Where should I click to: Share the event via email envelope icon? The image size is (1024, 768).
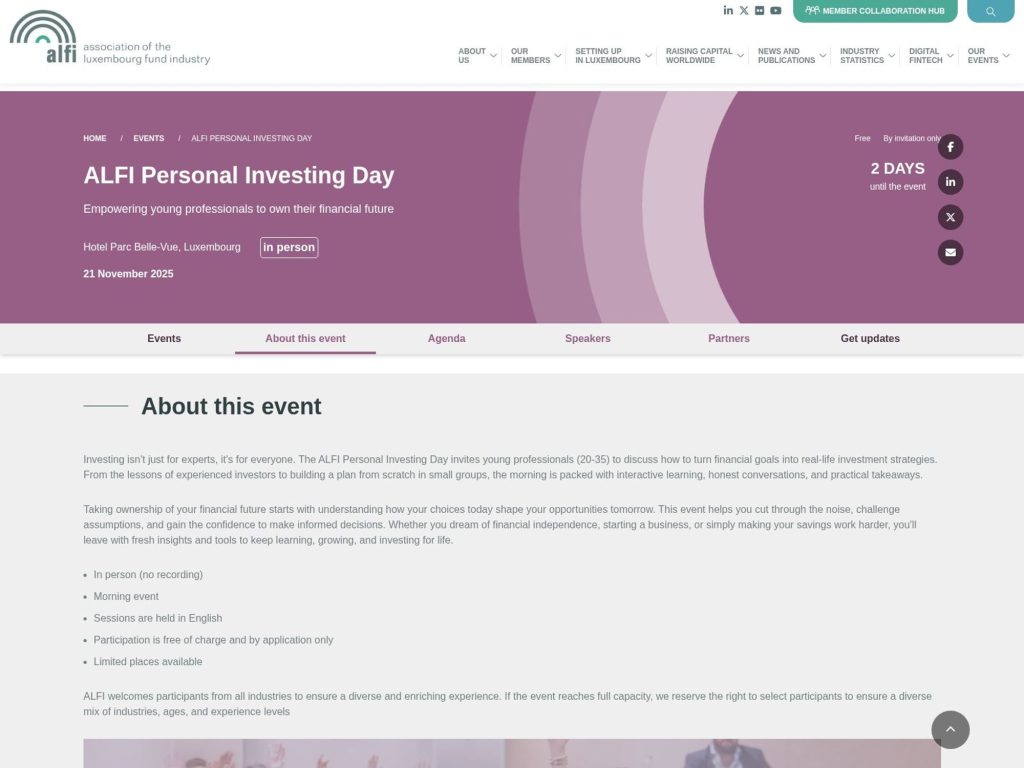pos(950,252)
